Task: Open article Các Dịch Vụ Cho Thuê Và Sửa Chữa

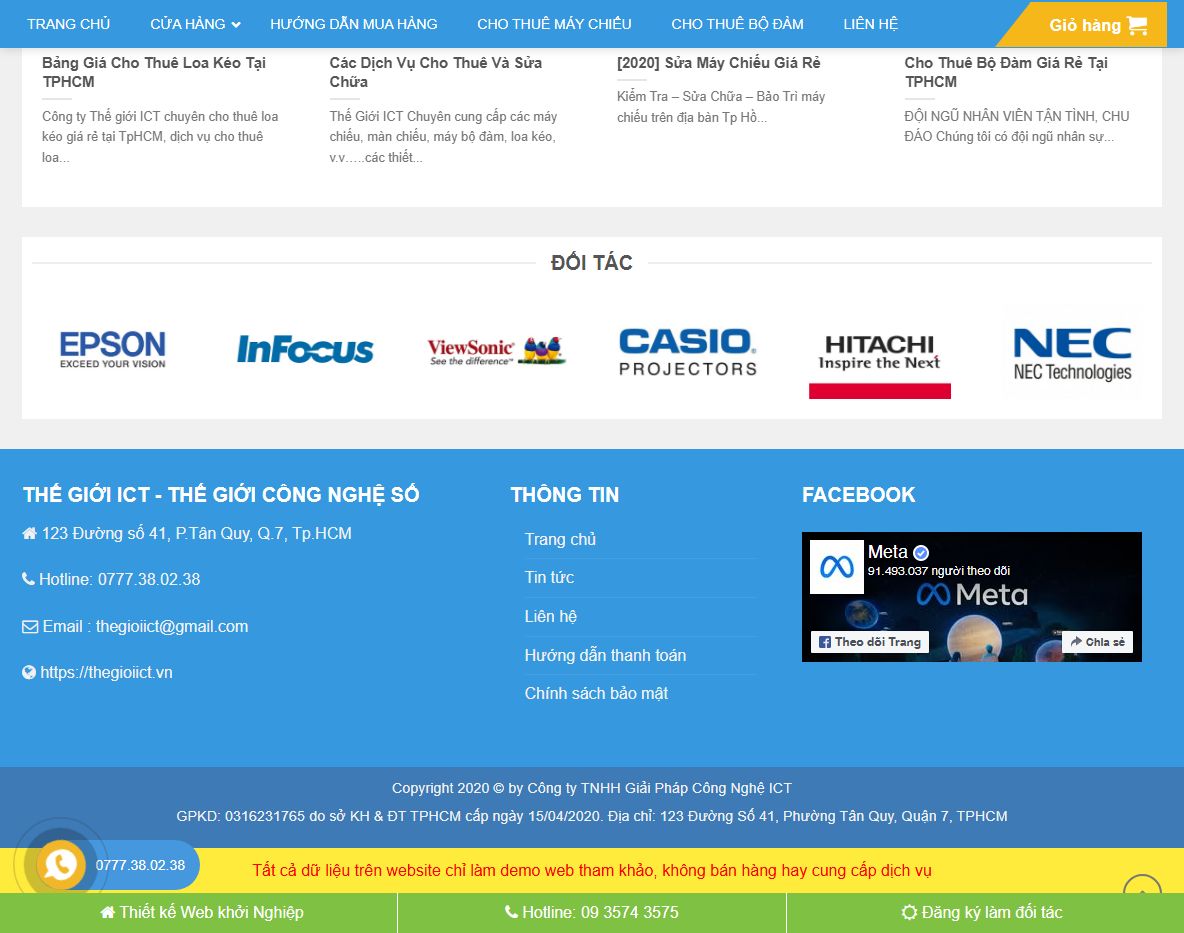Action: tap(436, 72)
